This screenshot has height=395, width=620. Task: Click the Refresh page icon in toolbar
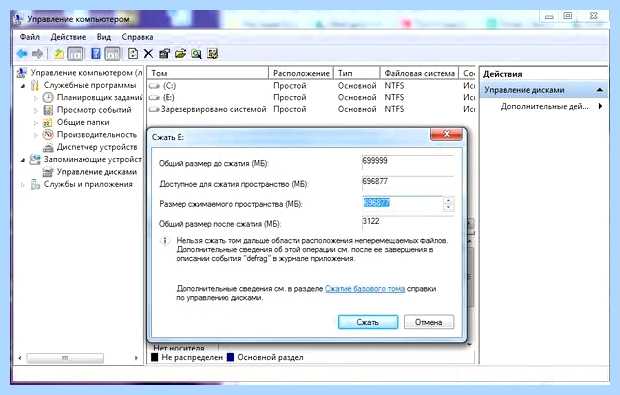(133, 53)
